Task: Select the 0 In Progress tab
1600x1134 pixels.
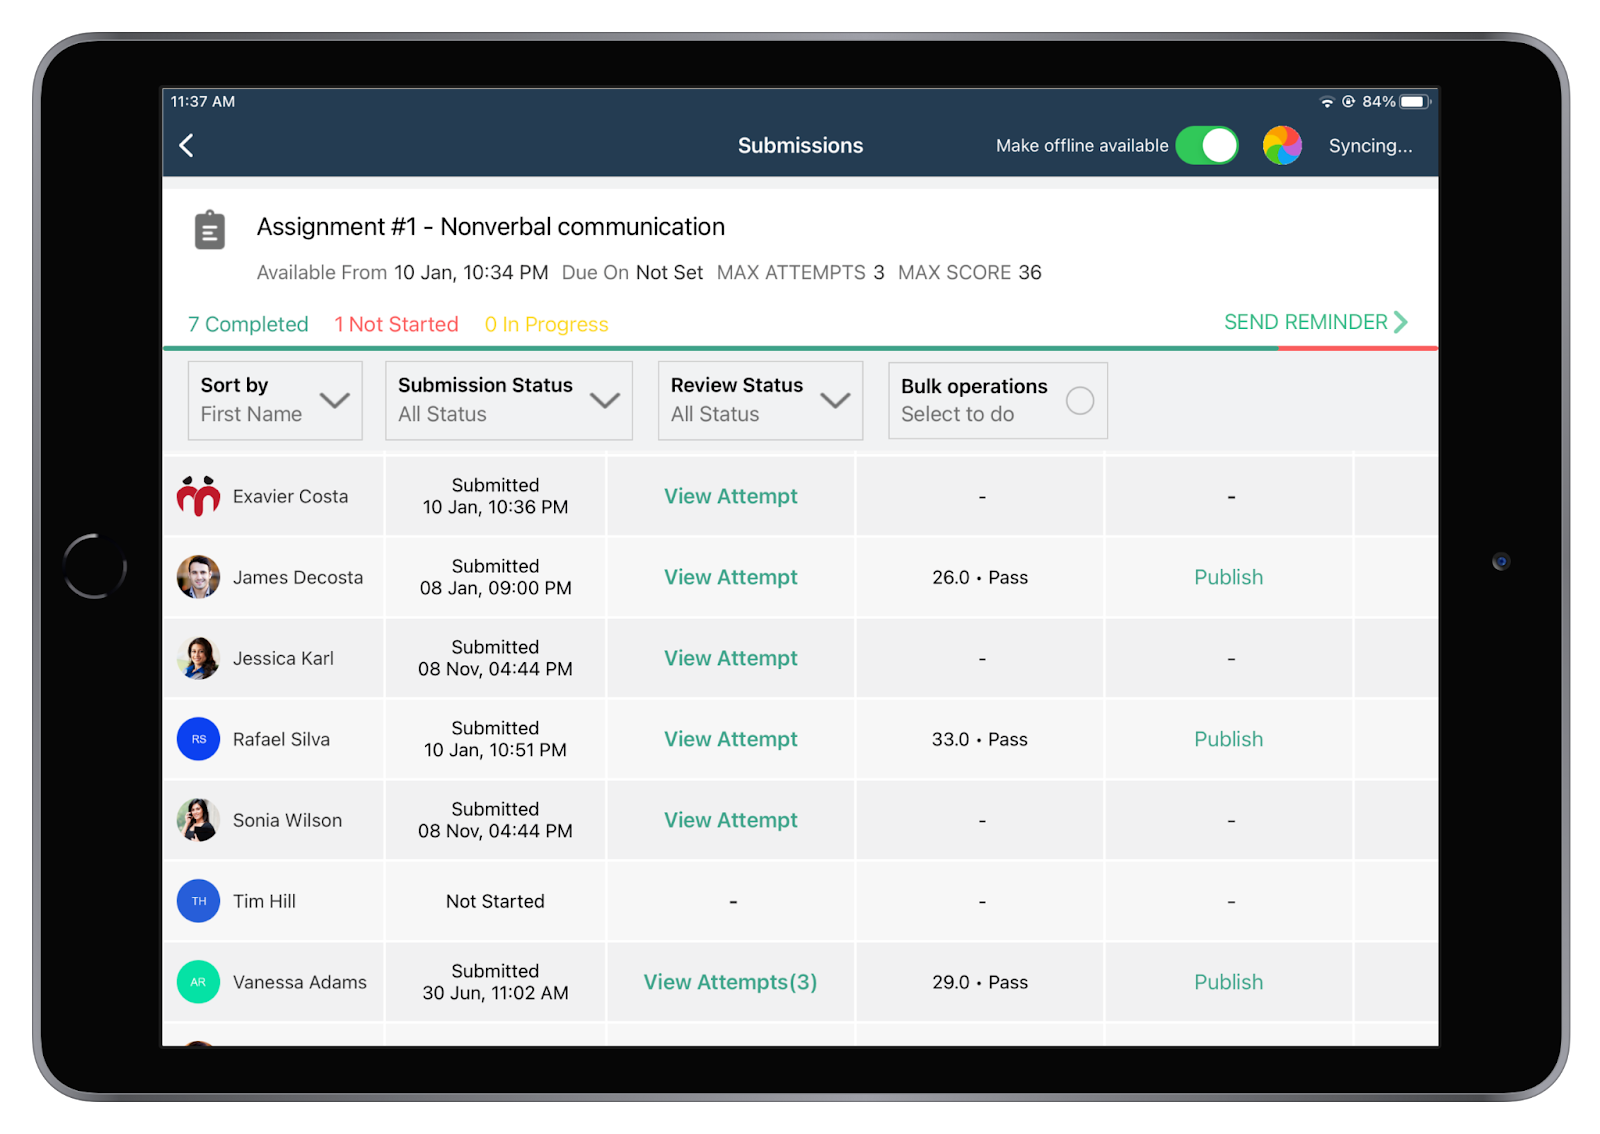Action: point(546,324)
